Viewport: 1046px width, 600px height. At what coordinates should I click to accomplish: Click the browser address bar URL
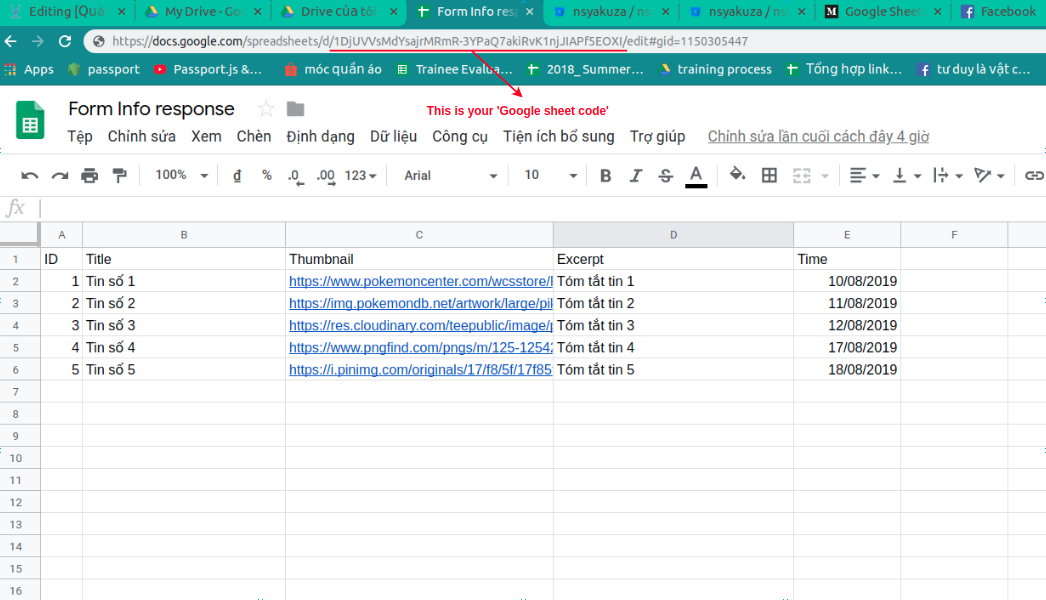click(430, 41)
